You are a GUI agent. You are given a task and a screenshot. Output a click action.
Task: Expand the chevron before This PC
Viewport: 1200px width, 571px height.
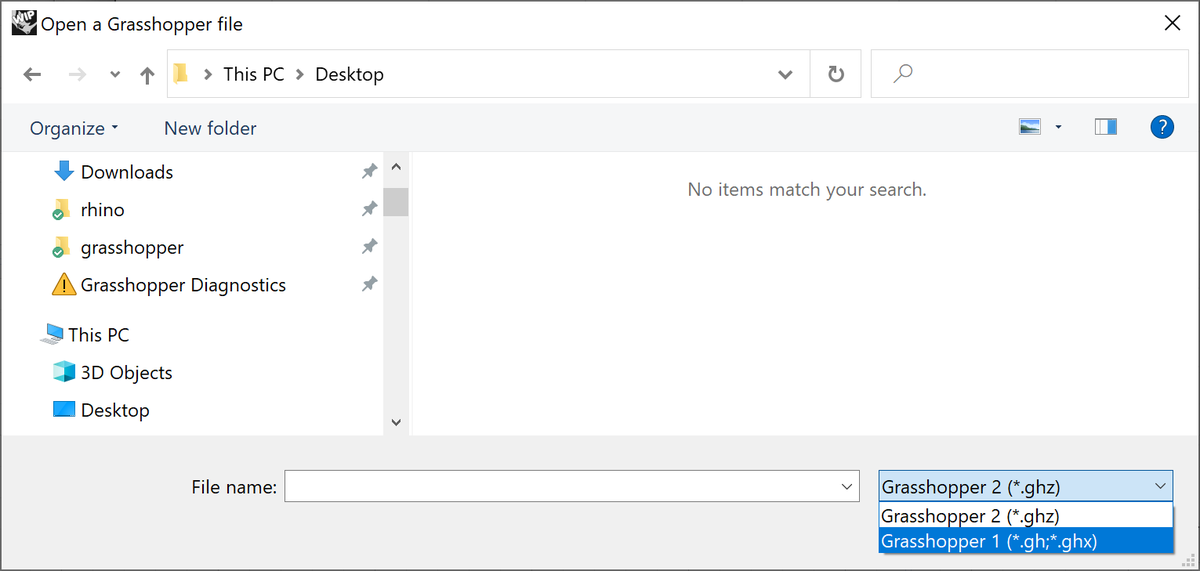208,74
